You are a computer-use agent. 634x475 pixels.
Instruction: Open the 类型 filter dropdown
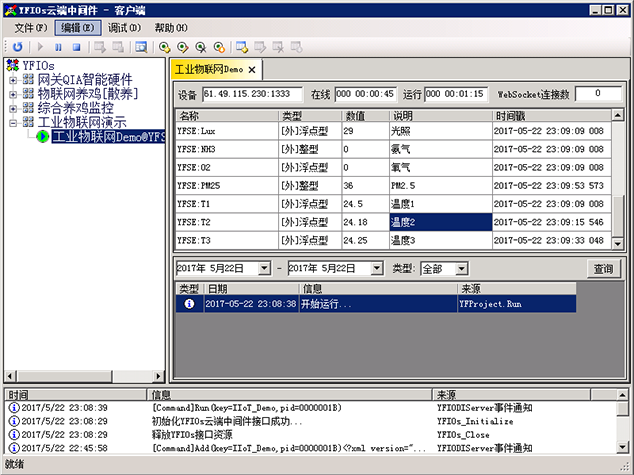[461, 269]
